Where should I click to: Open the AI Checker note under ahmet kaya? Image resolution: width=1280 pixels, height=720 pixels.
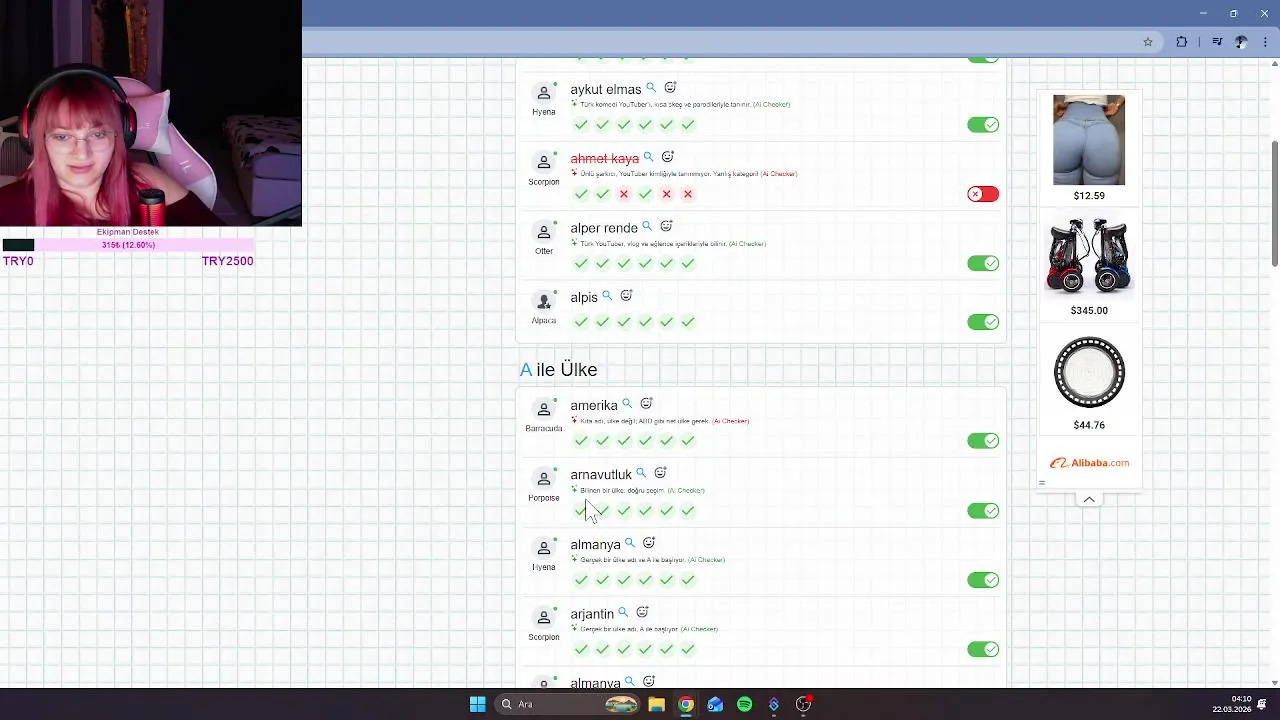tap(778, 174)
